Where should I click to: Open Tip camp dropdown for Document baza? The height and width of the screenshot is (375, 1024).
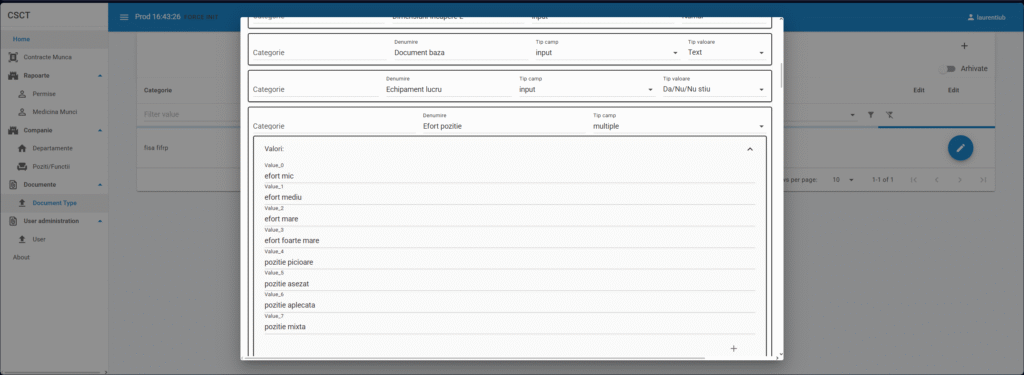click(x=607, y=52)
